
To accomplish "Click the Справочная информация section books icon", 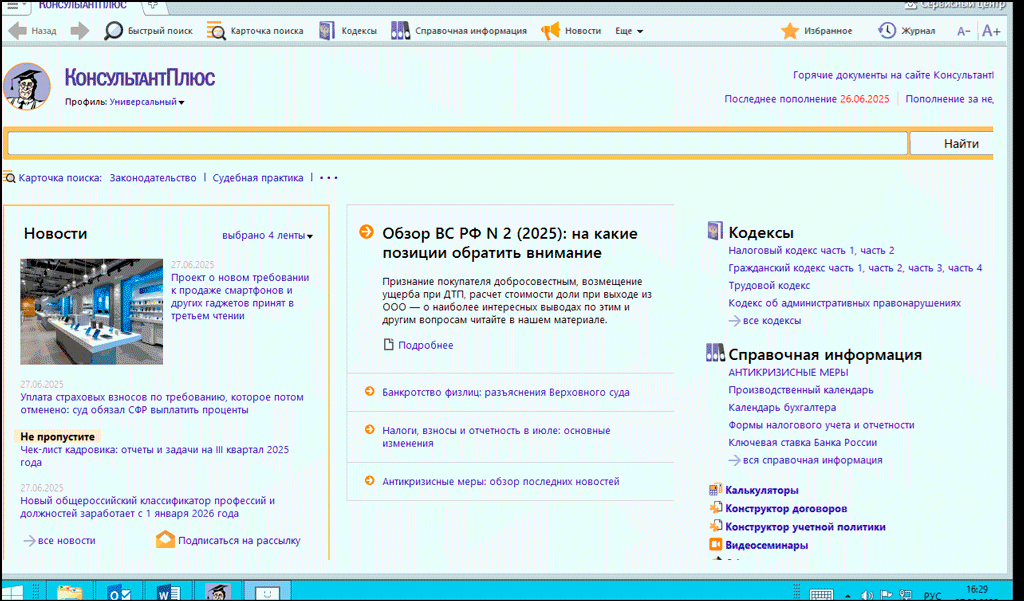I will click(716, 353).
